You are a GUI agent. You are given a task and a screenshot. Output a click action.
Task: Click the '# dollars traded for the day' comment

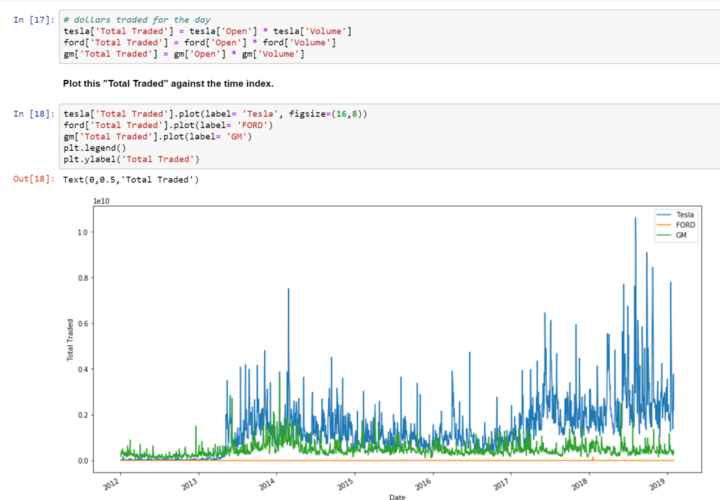137,20
